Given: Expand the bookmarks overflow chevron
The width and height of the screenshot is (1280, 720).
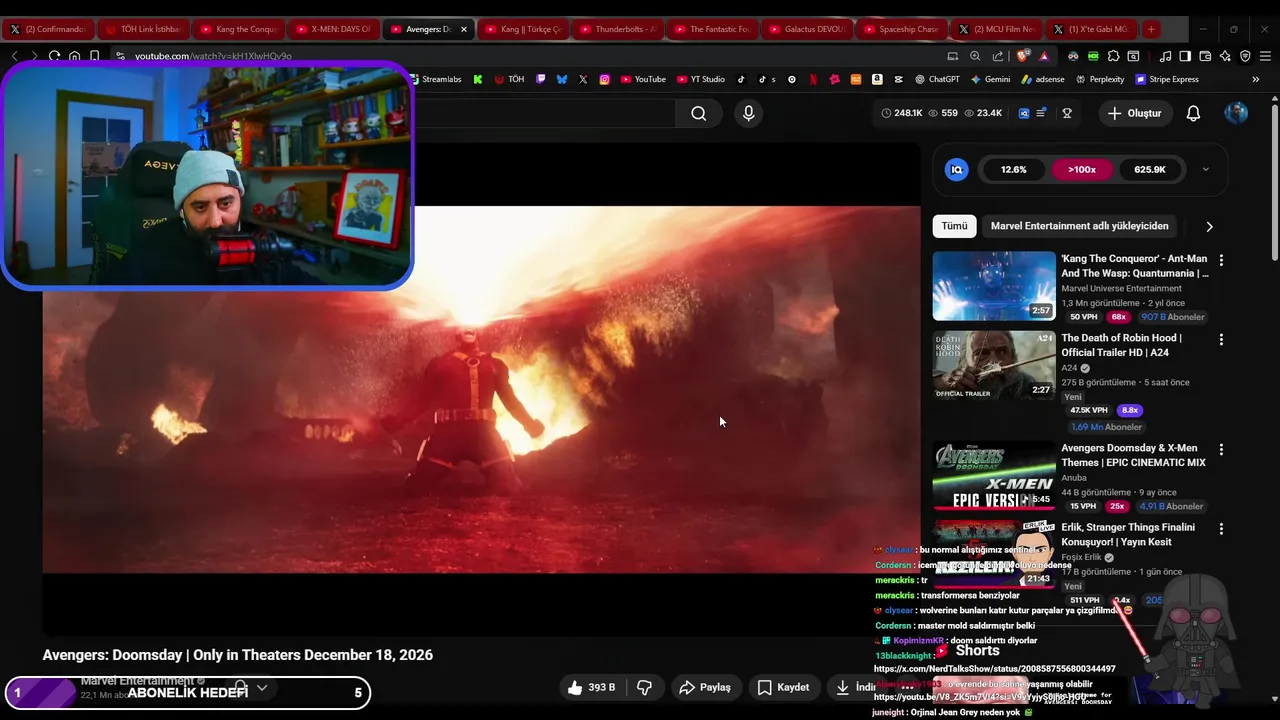Looking at the screenshot, I should [x=1255, y=79].
